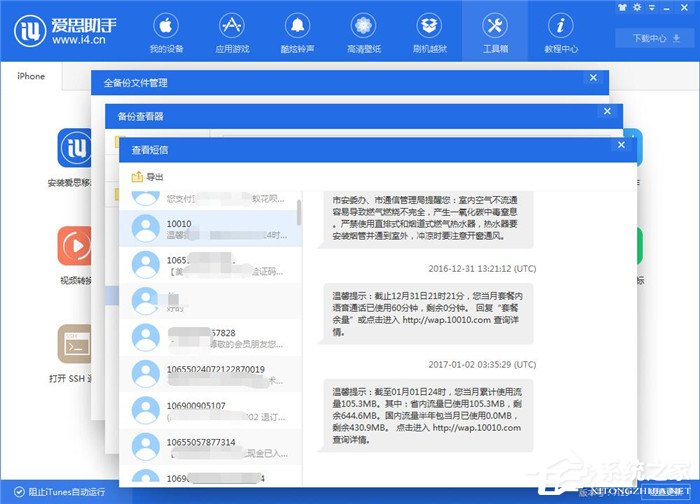
Task: Click avatar of 10655057877314 contact
Action: (146, 447)
